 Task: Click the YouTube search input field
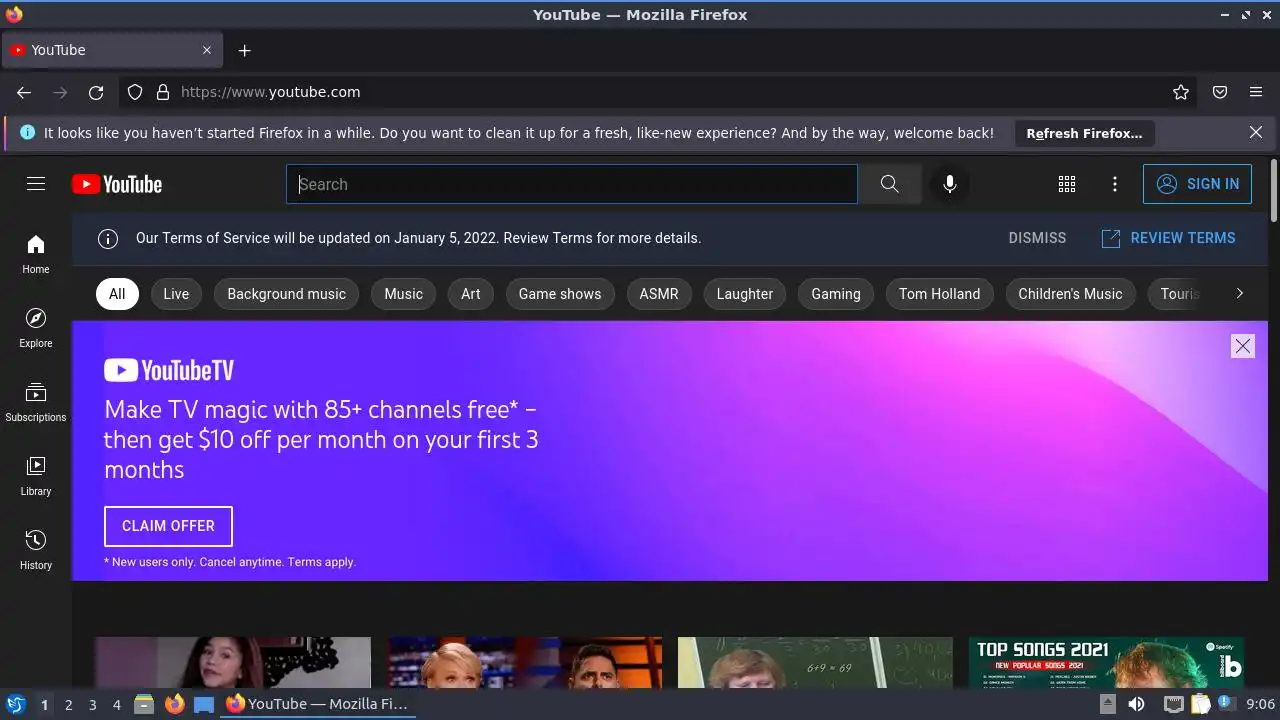pyautogui.click(x=572, y=184)
